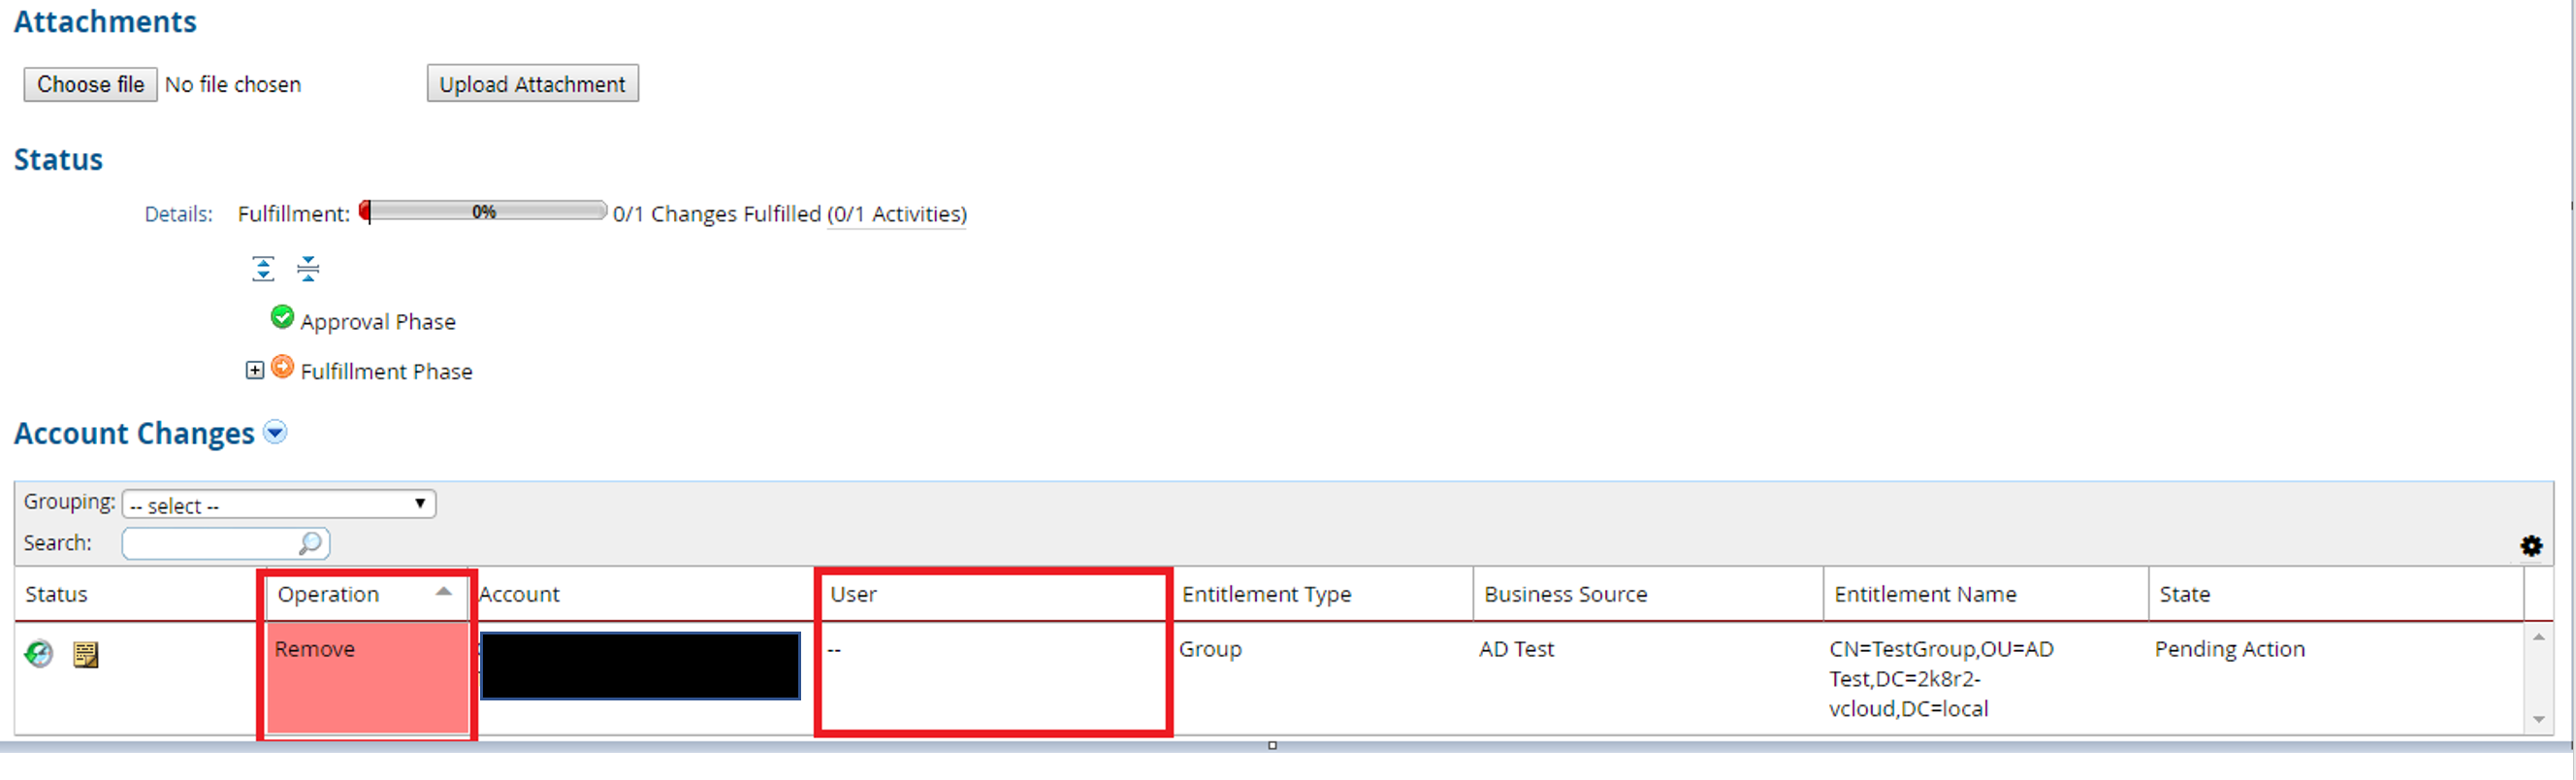
Task: Sort by the Business Source column header
Action: 1565,594
